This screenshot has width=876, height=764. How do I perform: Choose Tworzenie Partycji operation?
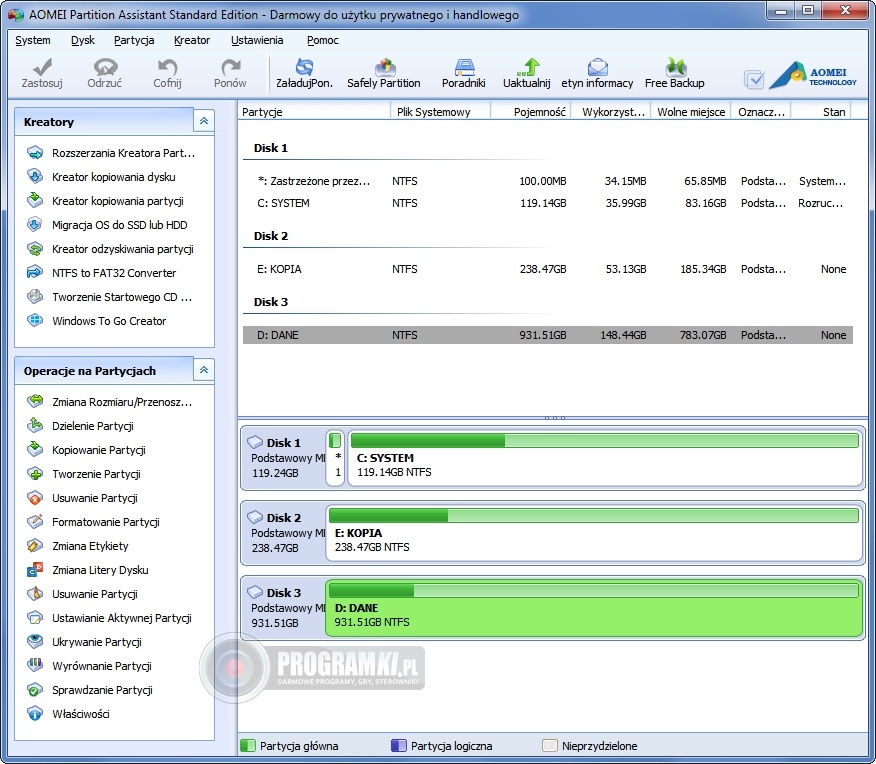[84, 474]
